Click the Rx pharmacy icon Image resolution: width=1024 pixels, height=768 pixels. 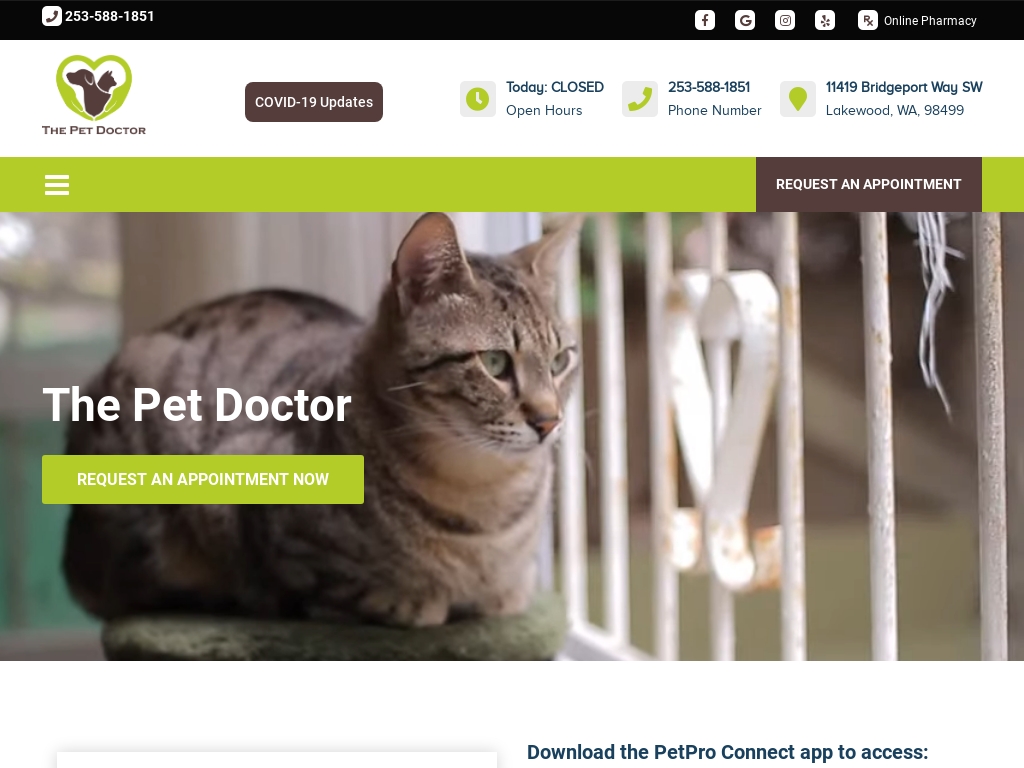coord(868,20)
